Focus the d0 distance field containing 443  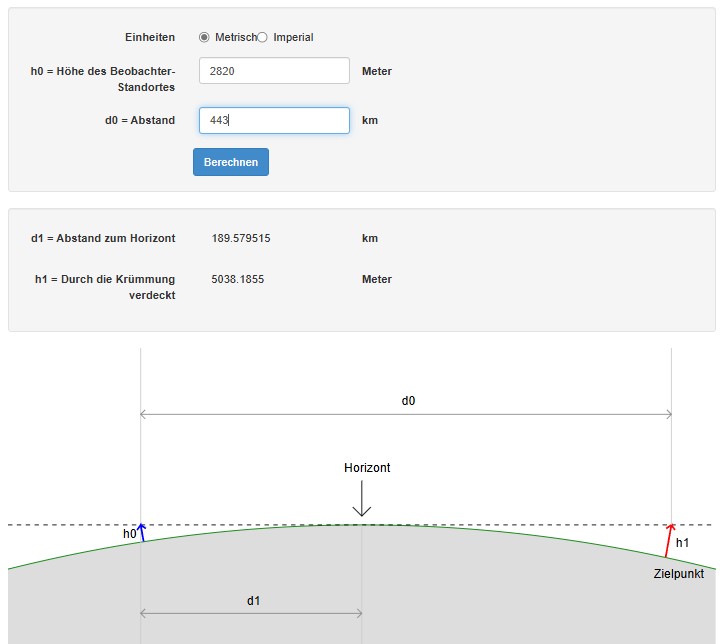(274, 120)
